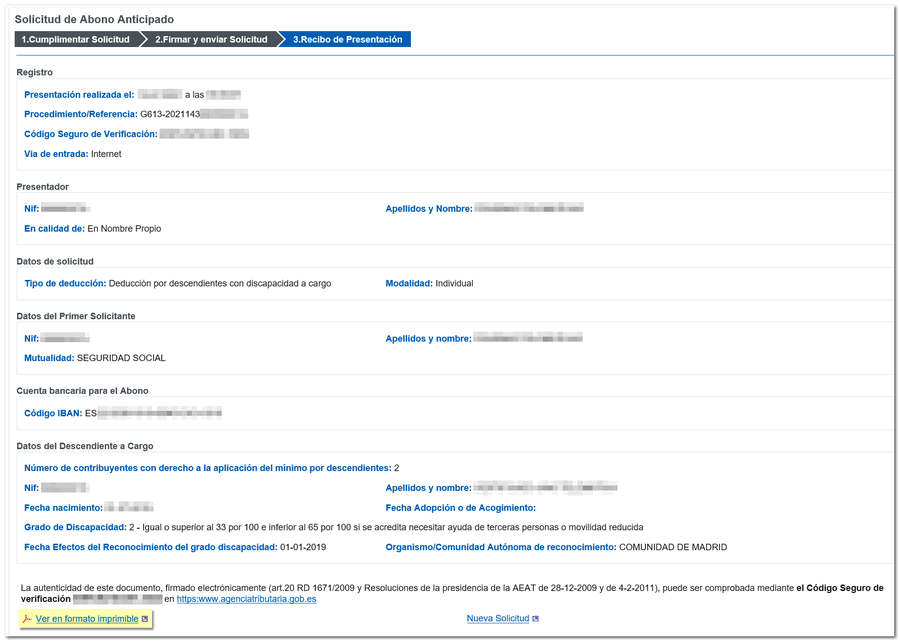Image resolution: width=900 pixels, height=642 pixels.
Task: Click the Tipo de deducción value text
Action: point(219,284)
